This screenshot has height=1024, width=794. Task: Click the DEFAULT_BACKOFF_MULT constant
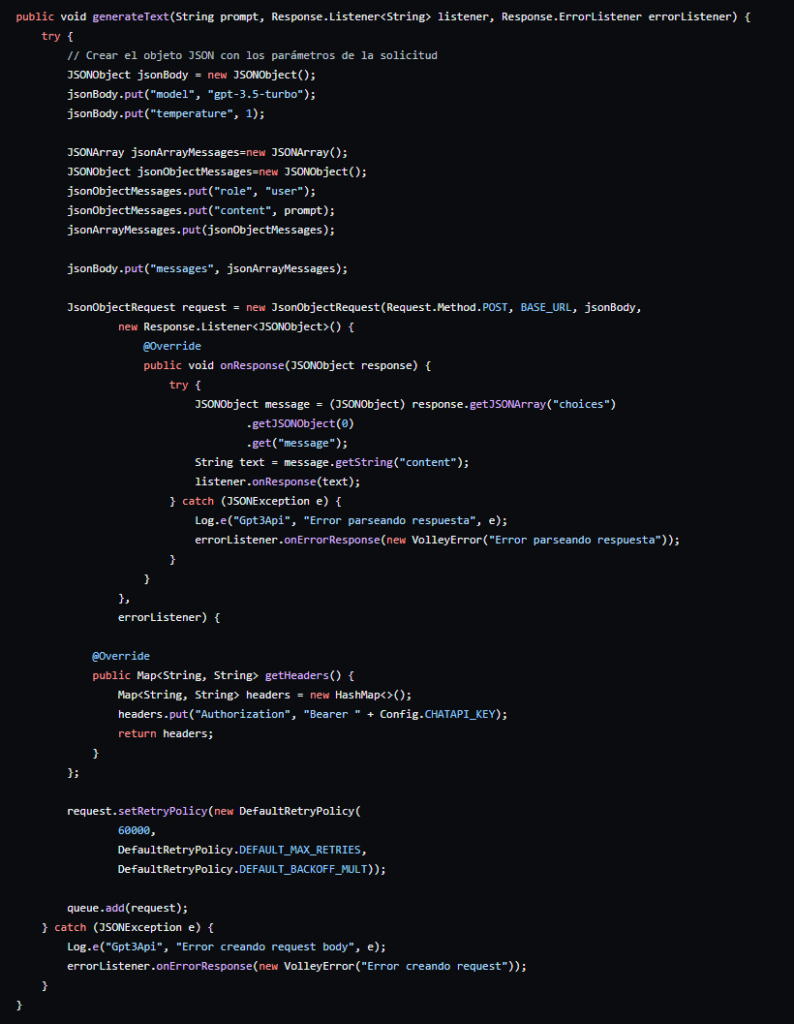[x=308, y=869]
